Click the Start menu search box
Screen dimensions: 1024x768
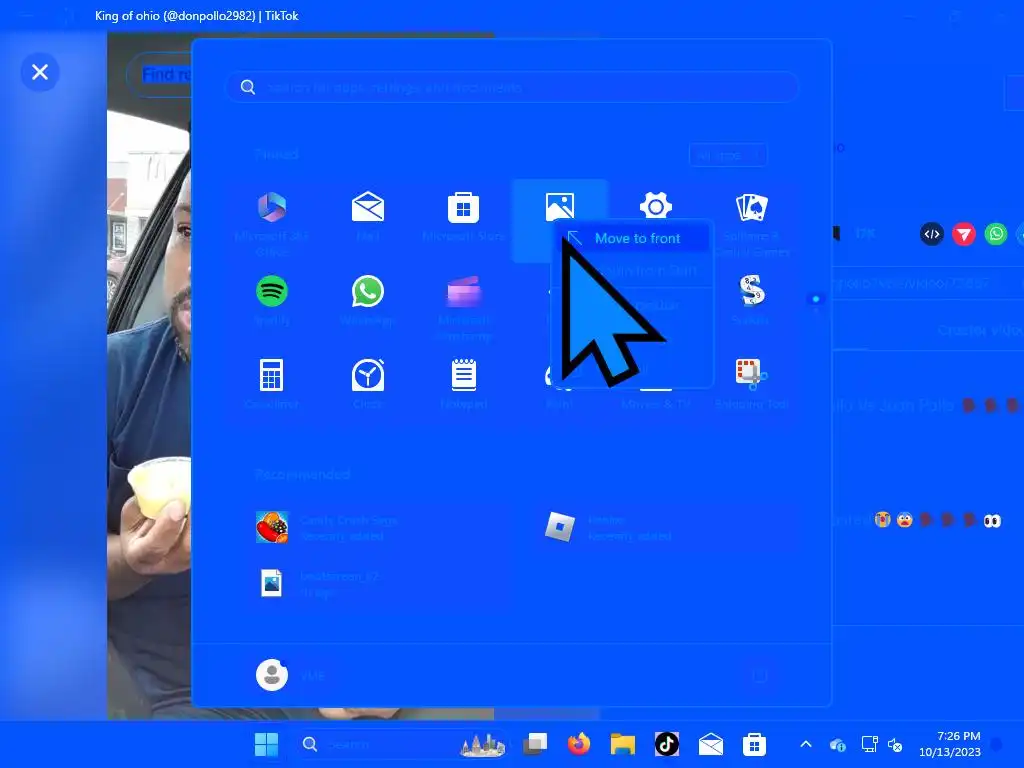coord(512,87)
